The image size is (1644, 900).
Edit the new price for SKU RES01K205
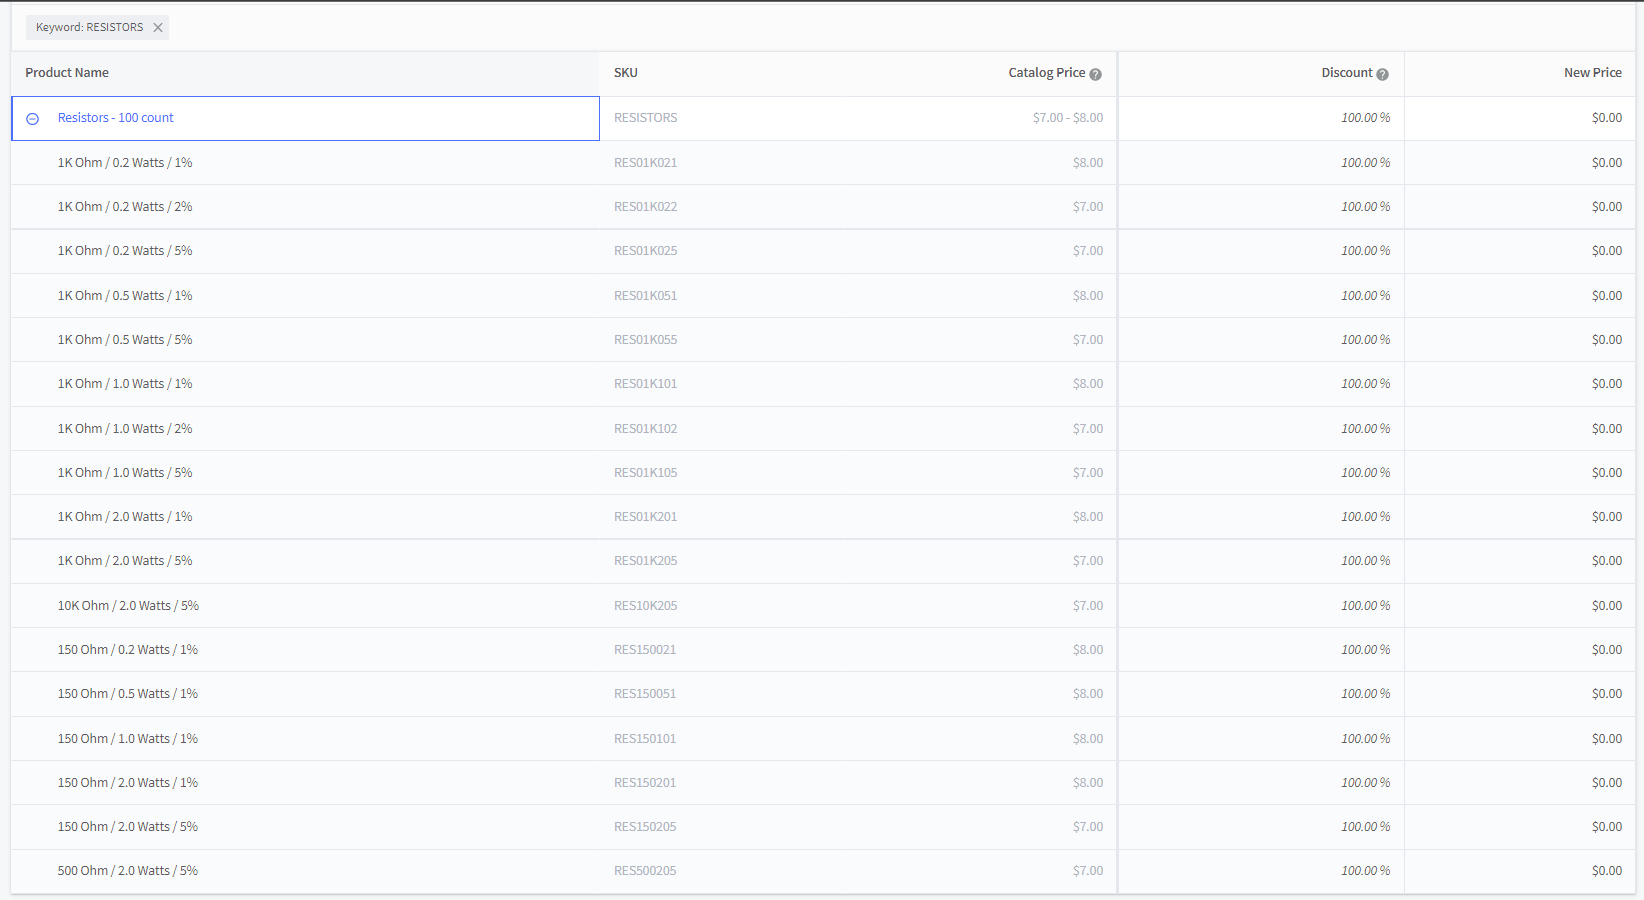(x=1520, y=561)
